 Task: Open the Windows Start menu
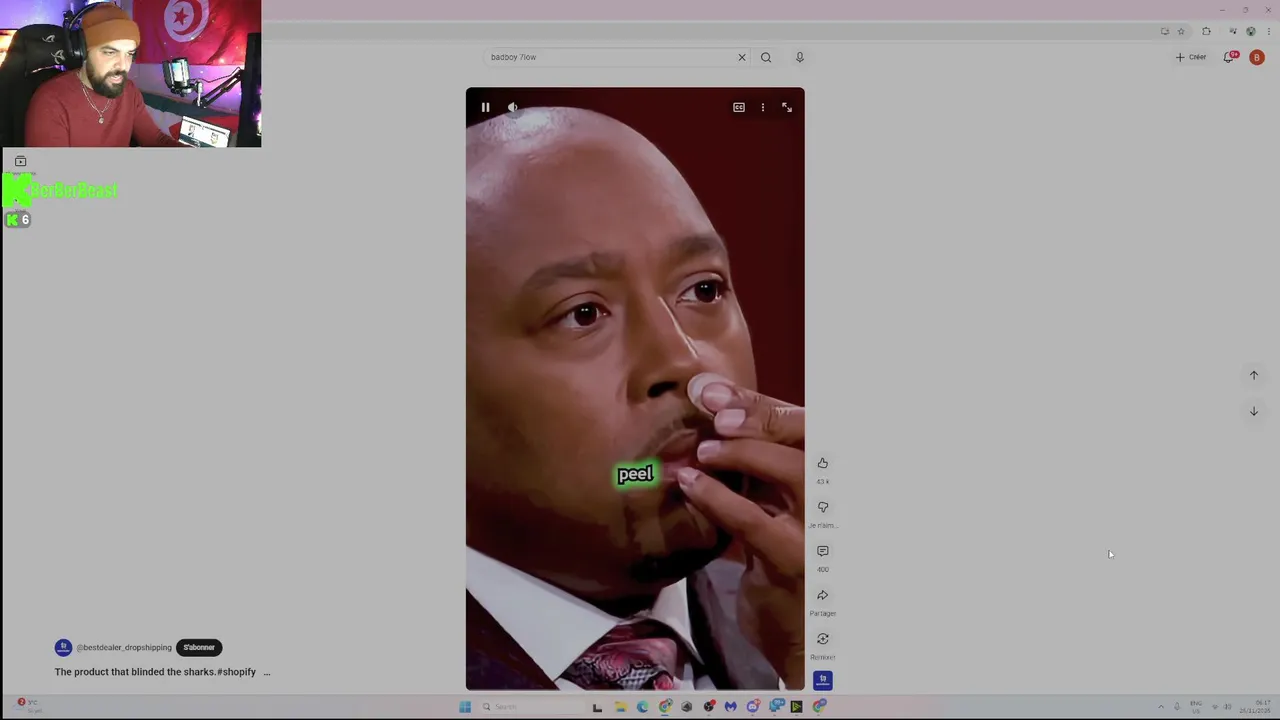coord(465,707)
